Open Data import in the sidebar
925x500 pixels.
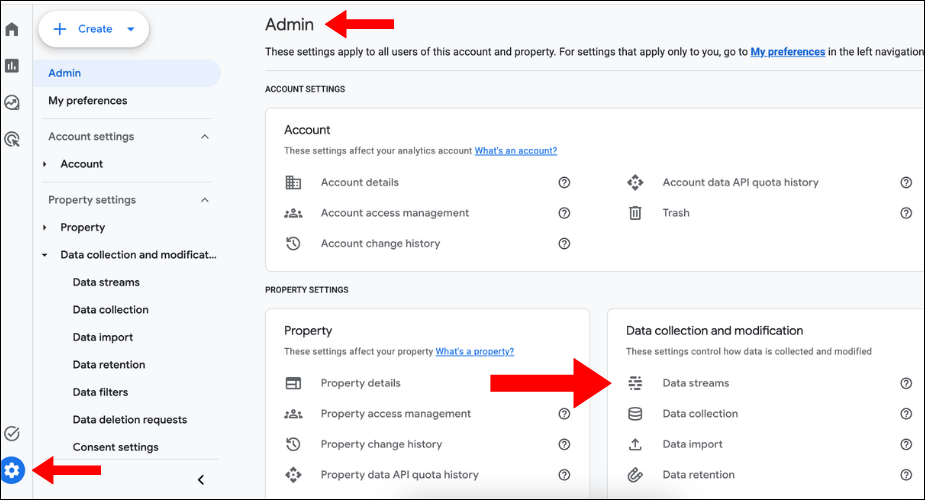pos(103,337)
